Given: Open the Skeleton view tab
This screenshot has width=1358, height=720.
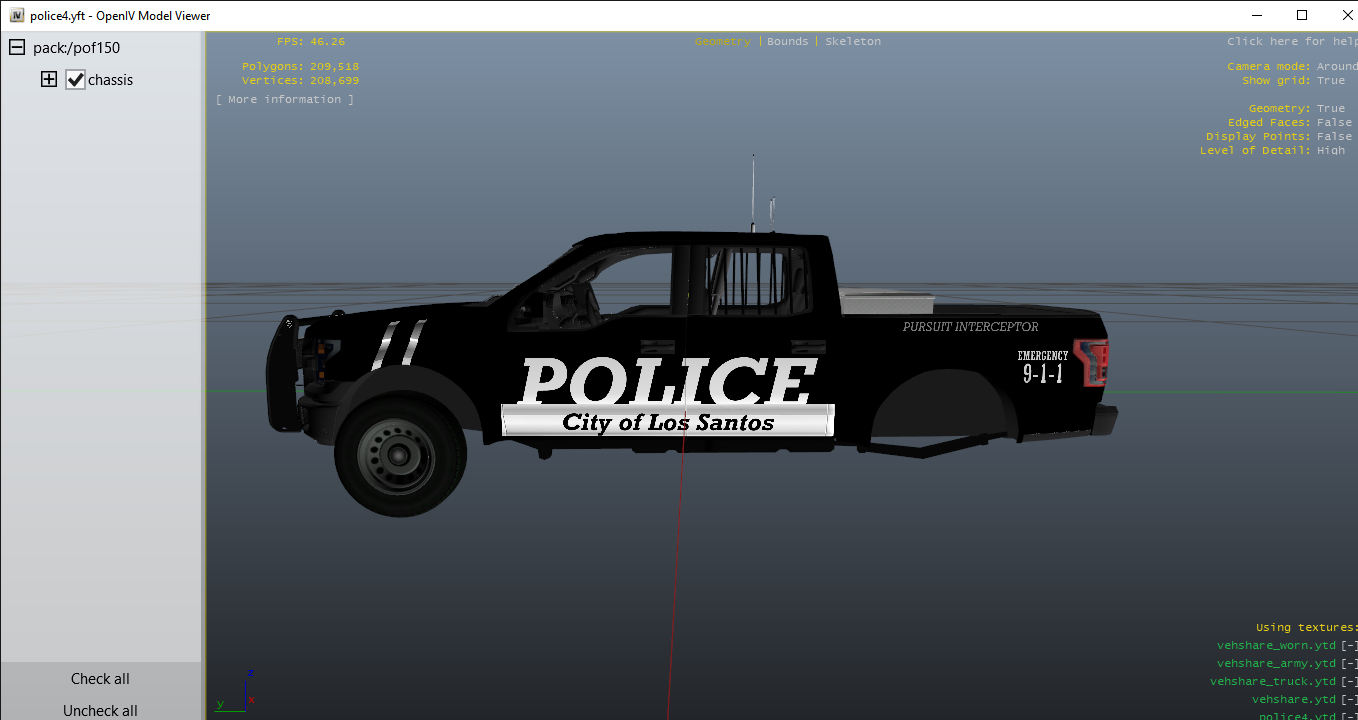Looking at the screenshot, I should (x=853, y=42).
